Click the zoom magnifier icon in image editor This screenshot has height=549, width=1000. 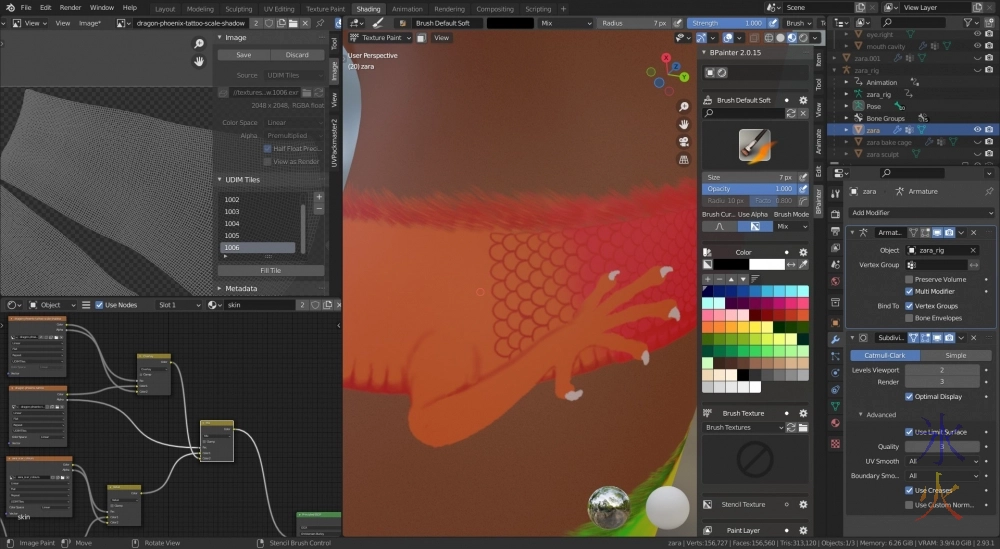tap(199, 43)
